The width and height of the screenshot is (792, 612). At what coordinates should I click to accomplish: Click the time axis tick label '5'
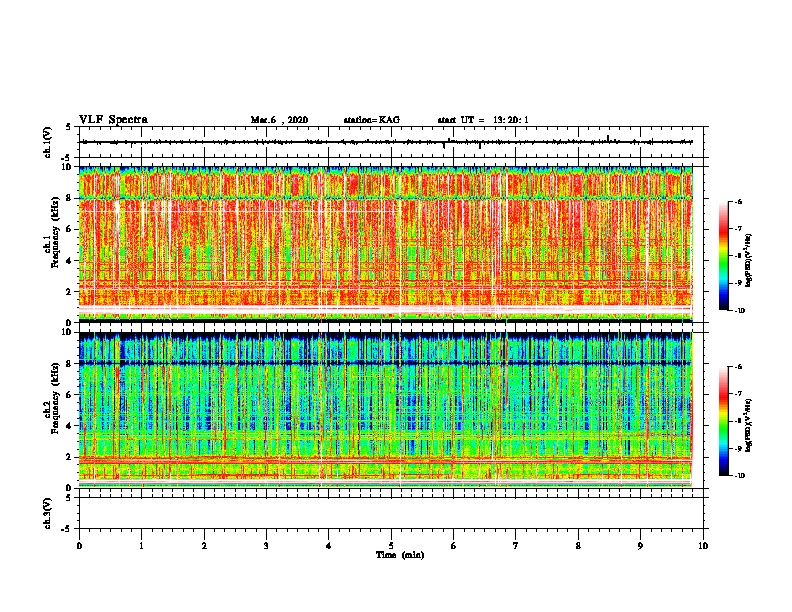click(x=391, y=546)
